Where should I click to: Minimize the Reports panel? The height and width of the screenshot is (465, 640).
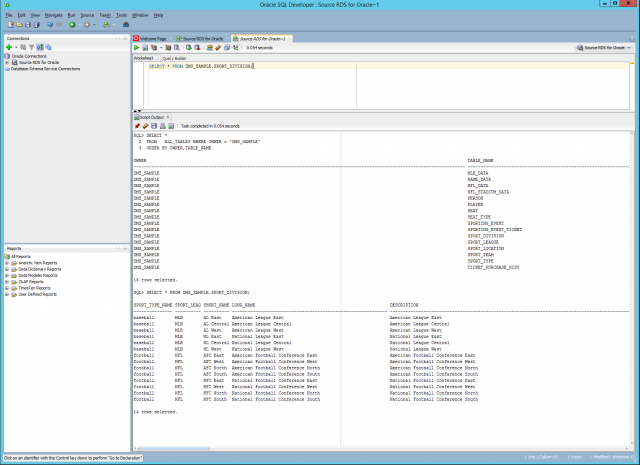(x=125, y=248)
